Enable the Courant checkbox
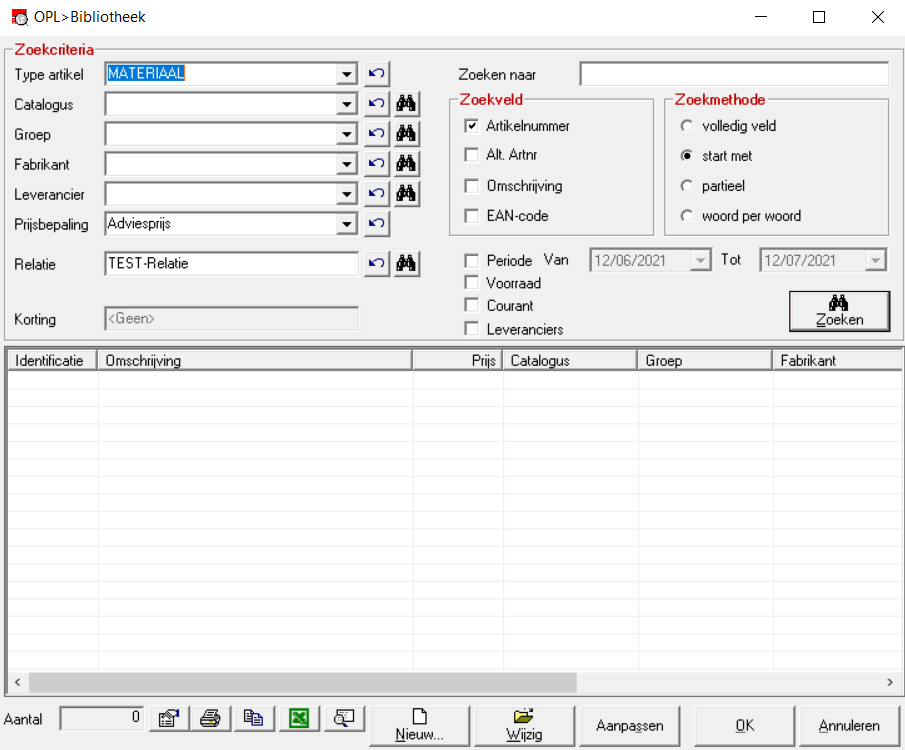Viewport: 905px width, 750px height. pyautogui.click(x=472, y=305)
